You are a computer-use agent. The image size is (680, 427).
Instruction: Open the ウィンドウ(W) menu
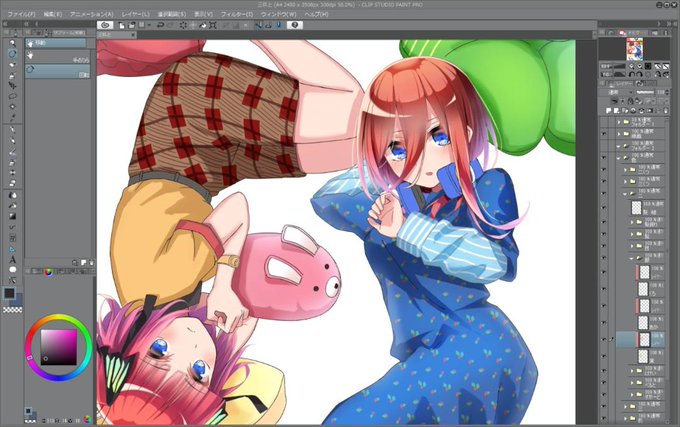click(x=279, y=14)
